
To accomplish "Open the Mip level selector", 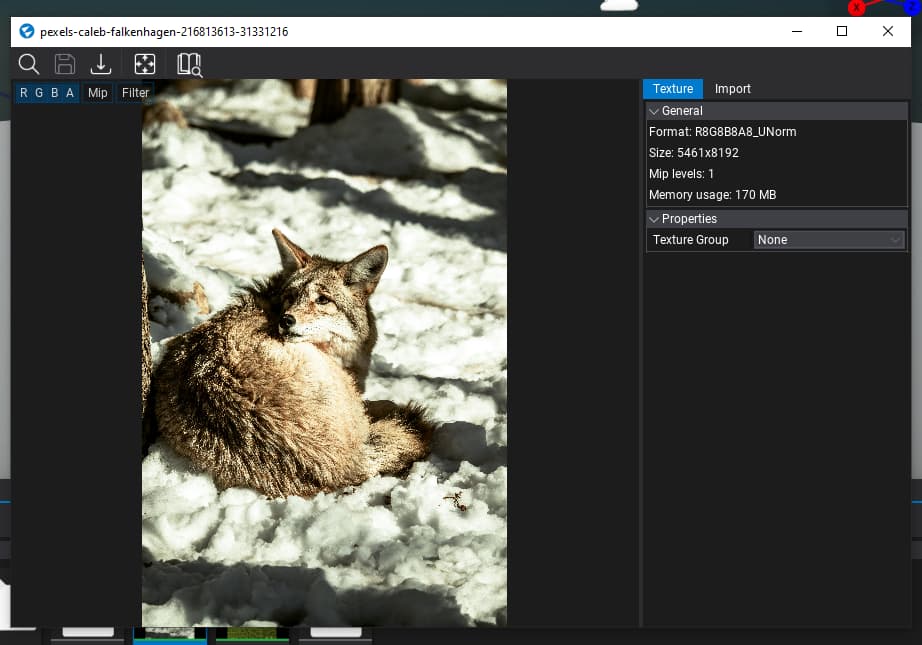I will pyautogui.click(x=97, y=93).
